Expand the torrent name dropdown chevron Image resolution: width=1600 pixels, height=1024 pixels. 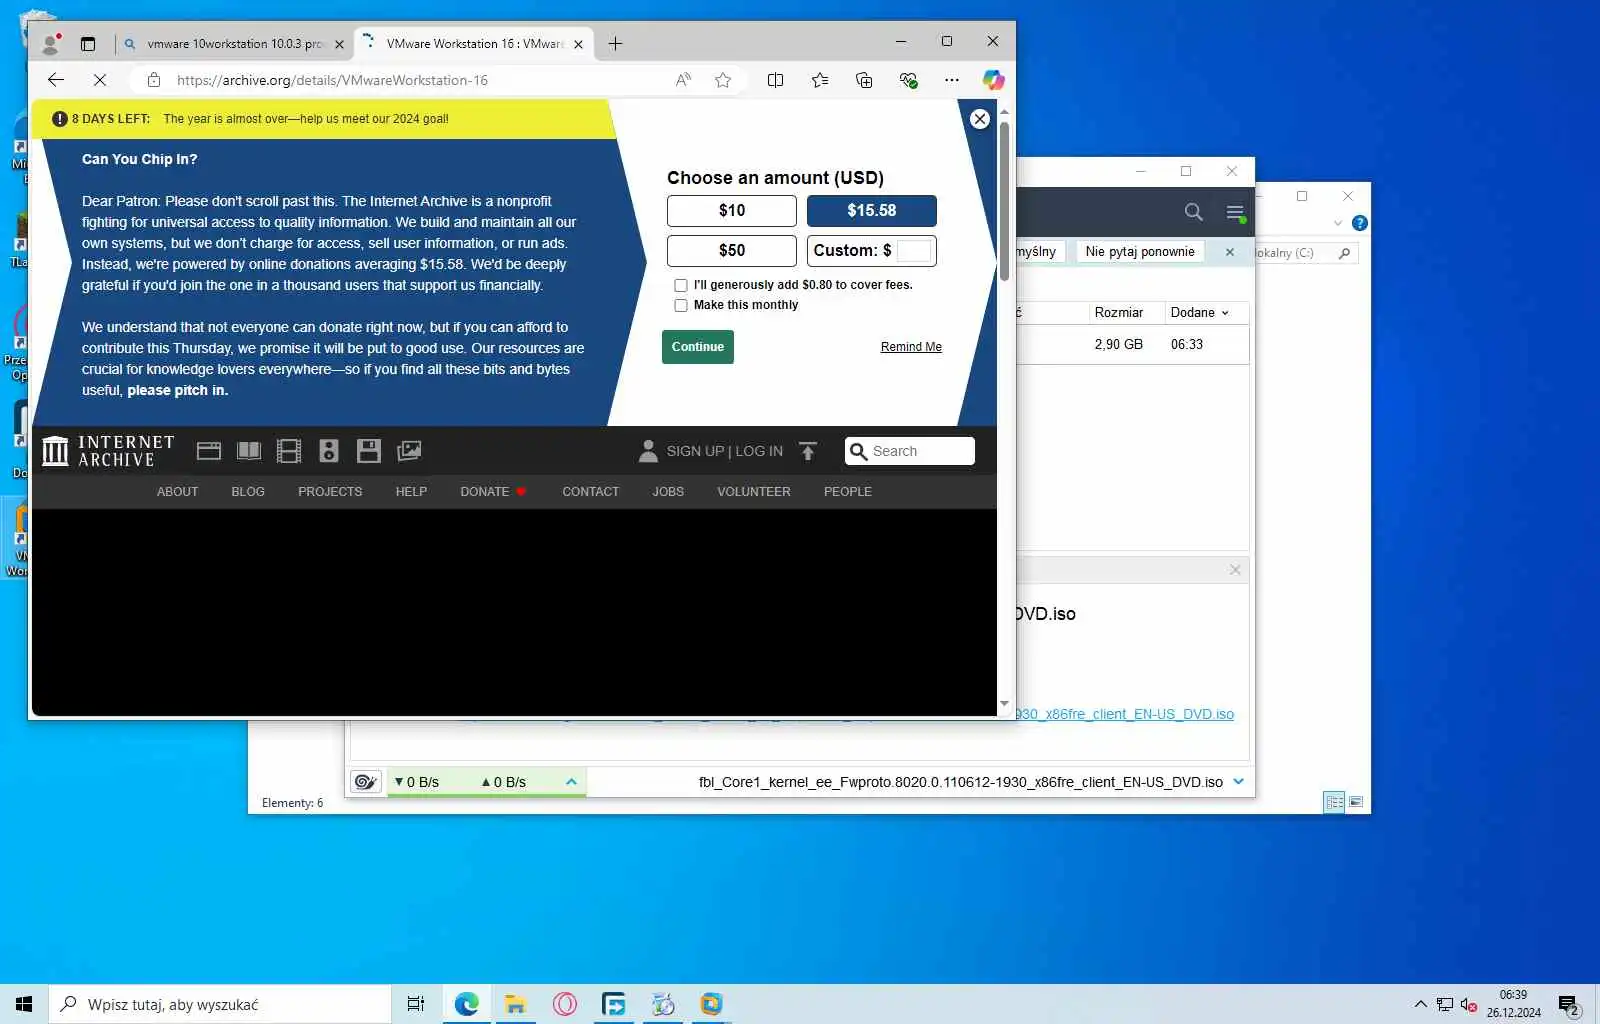coord(1239,782)
